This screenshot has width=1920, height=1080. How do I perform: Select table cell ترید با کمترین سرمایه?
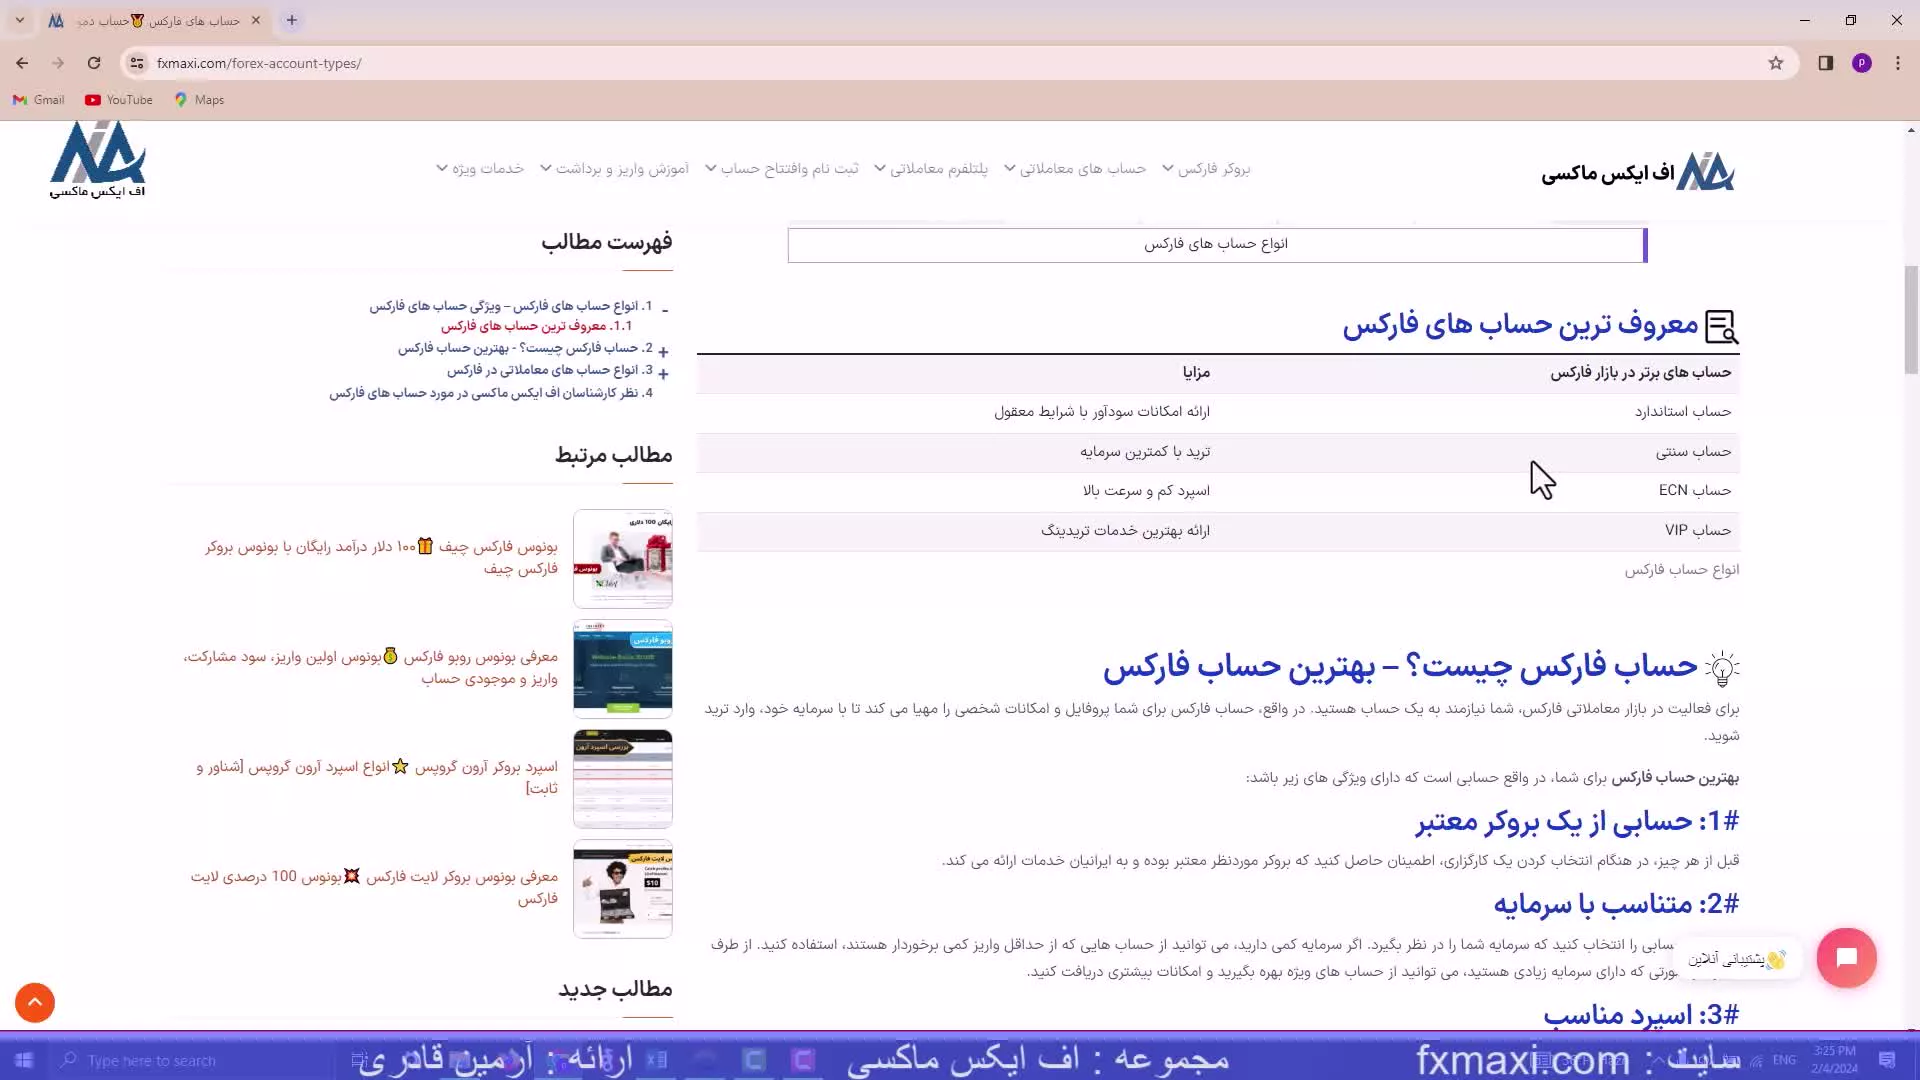tap(1145, 452)
